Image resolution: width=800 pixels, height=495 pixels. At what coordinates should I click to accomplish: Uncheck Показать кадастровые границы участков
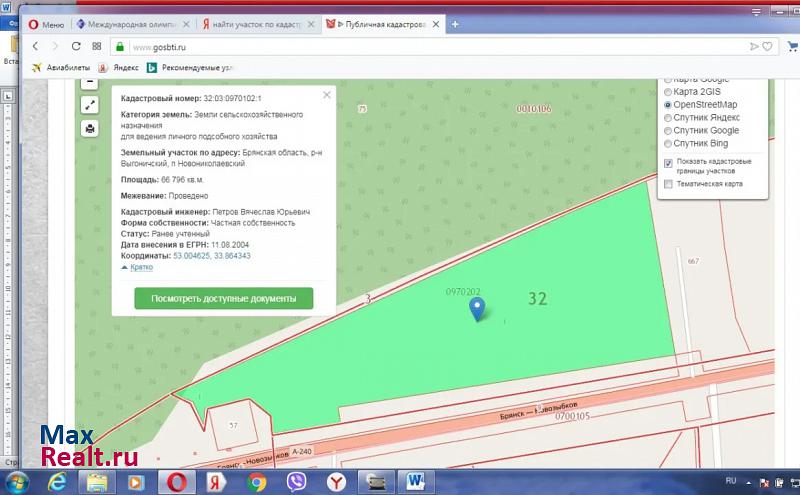point(668,162)
